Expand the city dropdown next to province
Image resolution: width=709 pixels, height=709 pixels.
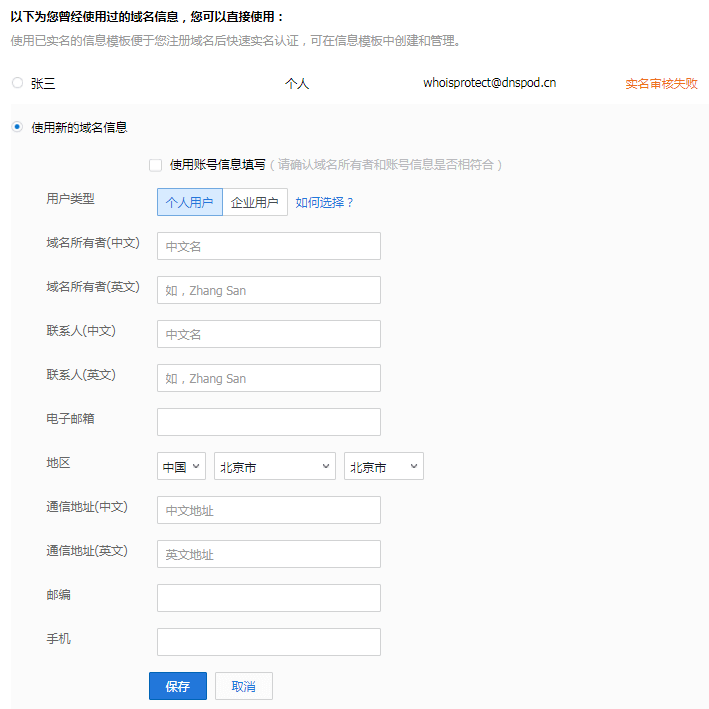[x=383, y=466]
